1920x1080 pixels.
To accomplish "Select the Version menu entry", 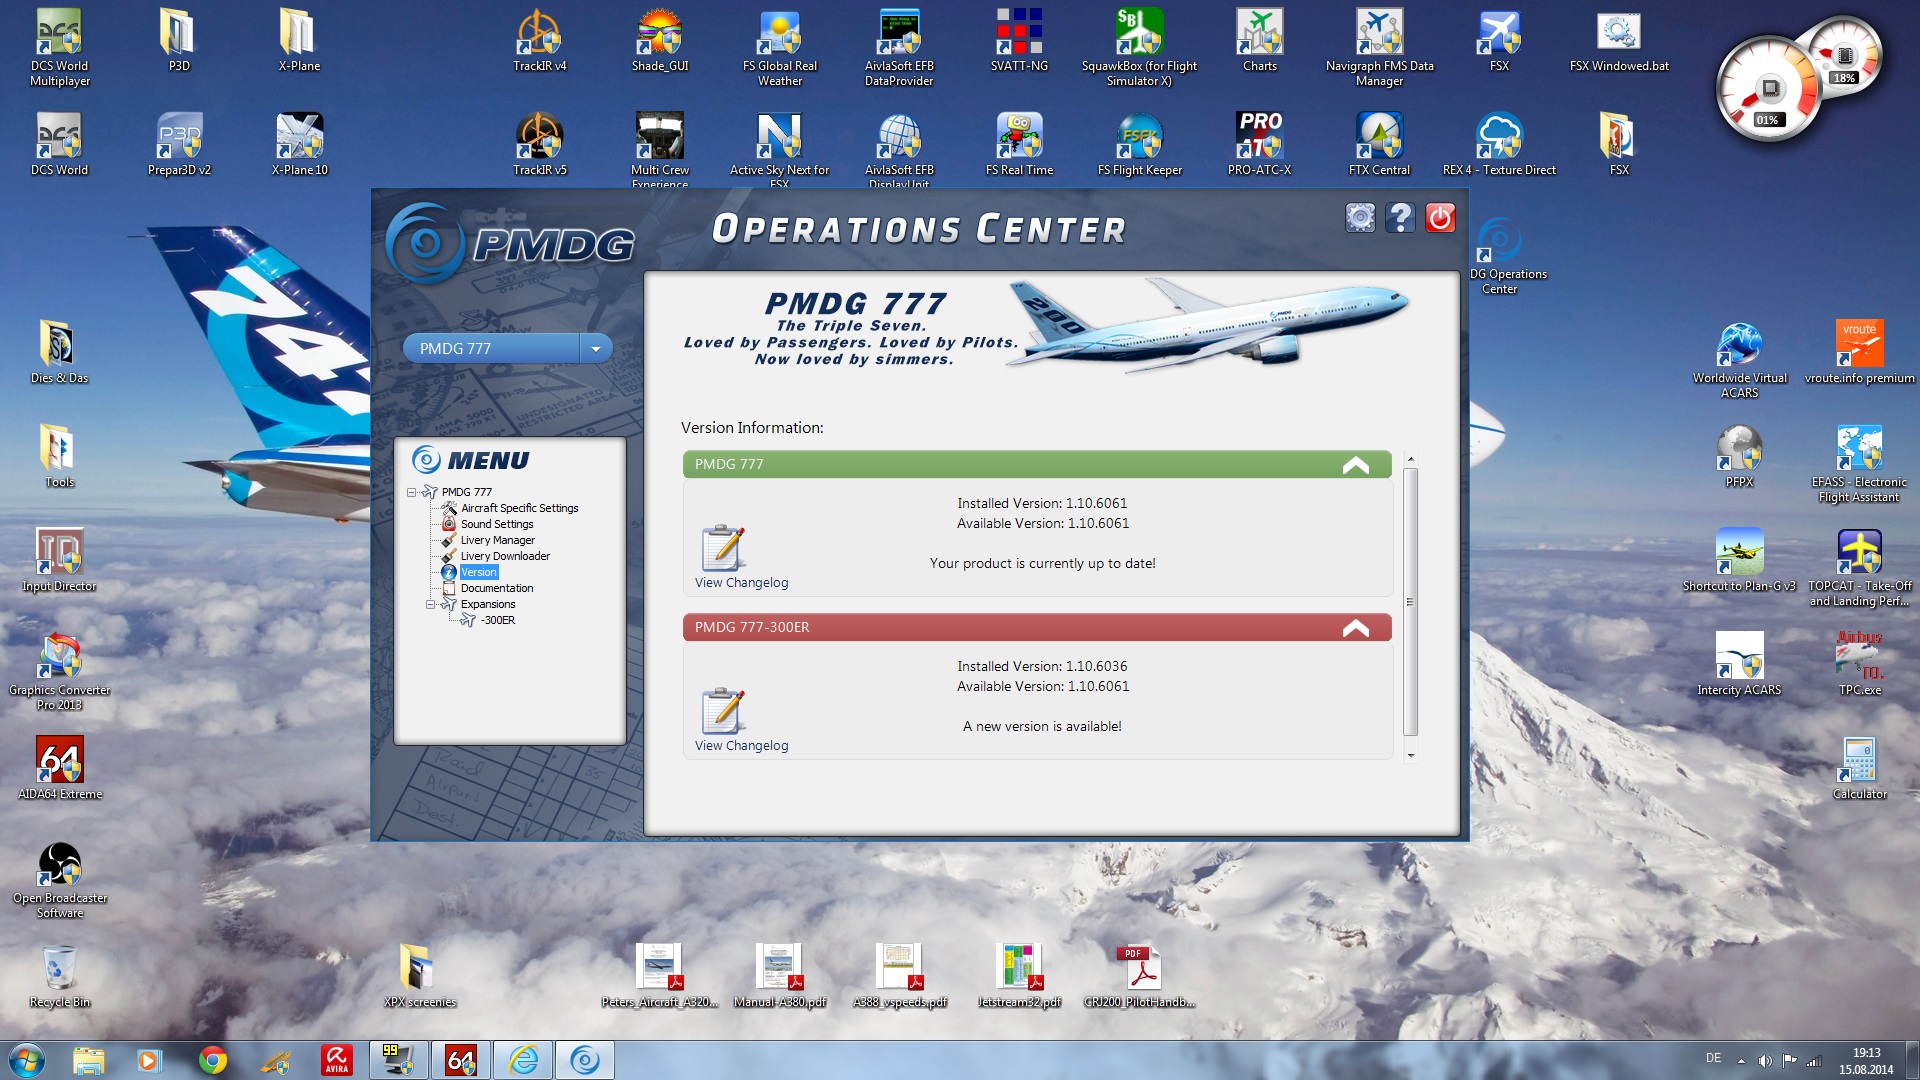I will click(479, 572).
